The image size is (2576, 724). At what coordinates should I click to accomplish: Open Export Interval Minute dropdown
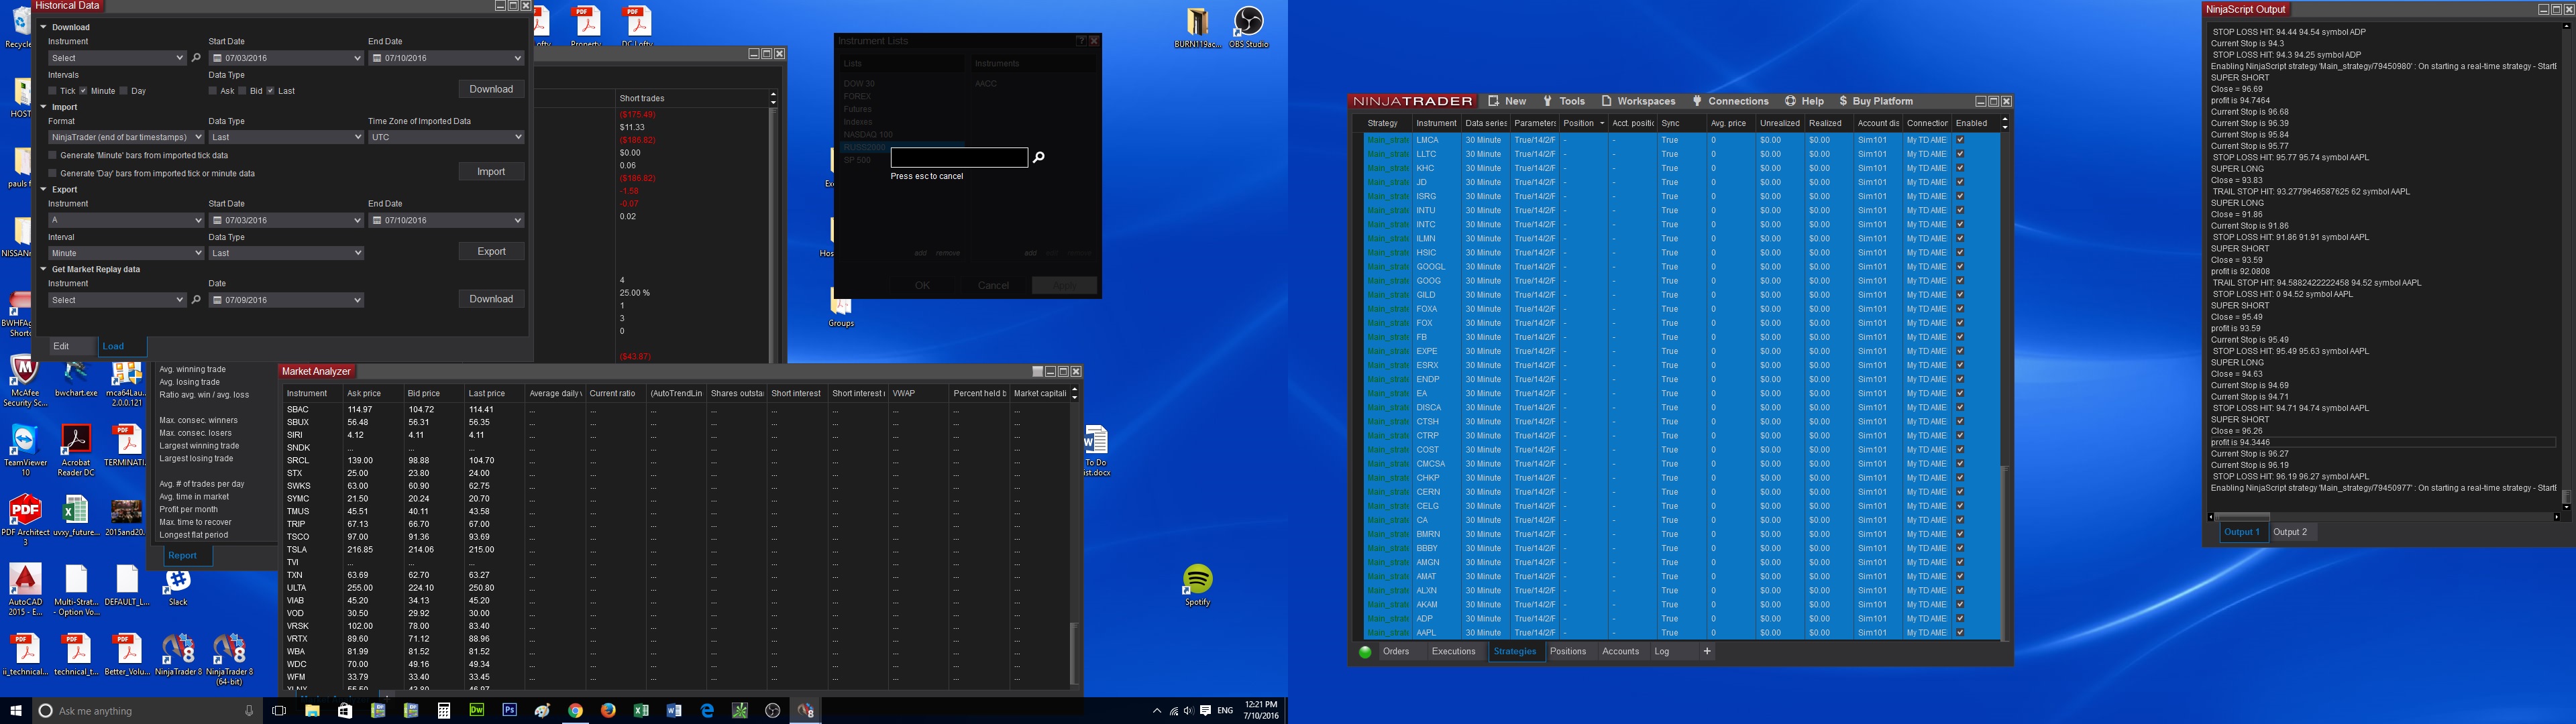tap(126, 253)
